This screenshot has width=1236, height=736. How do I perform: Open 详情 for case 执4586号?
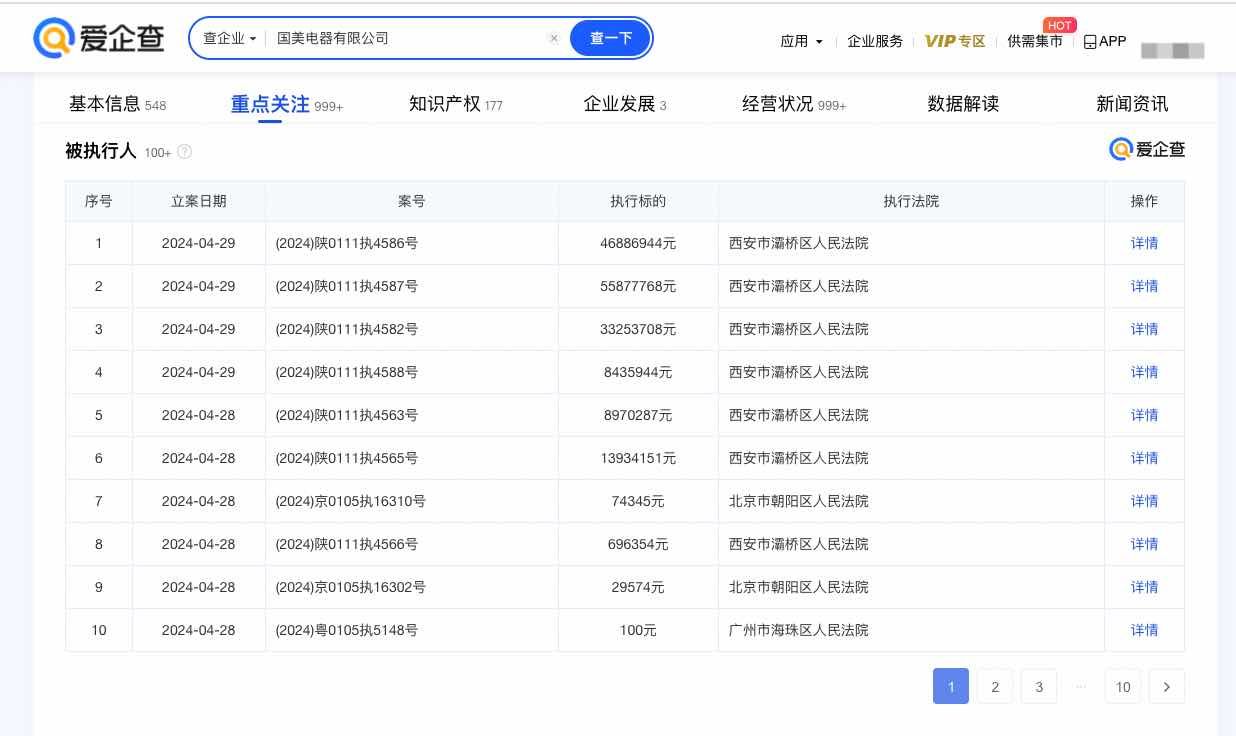click(x=1144, y=243)
